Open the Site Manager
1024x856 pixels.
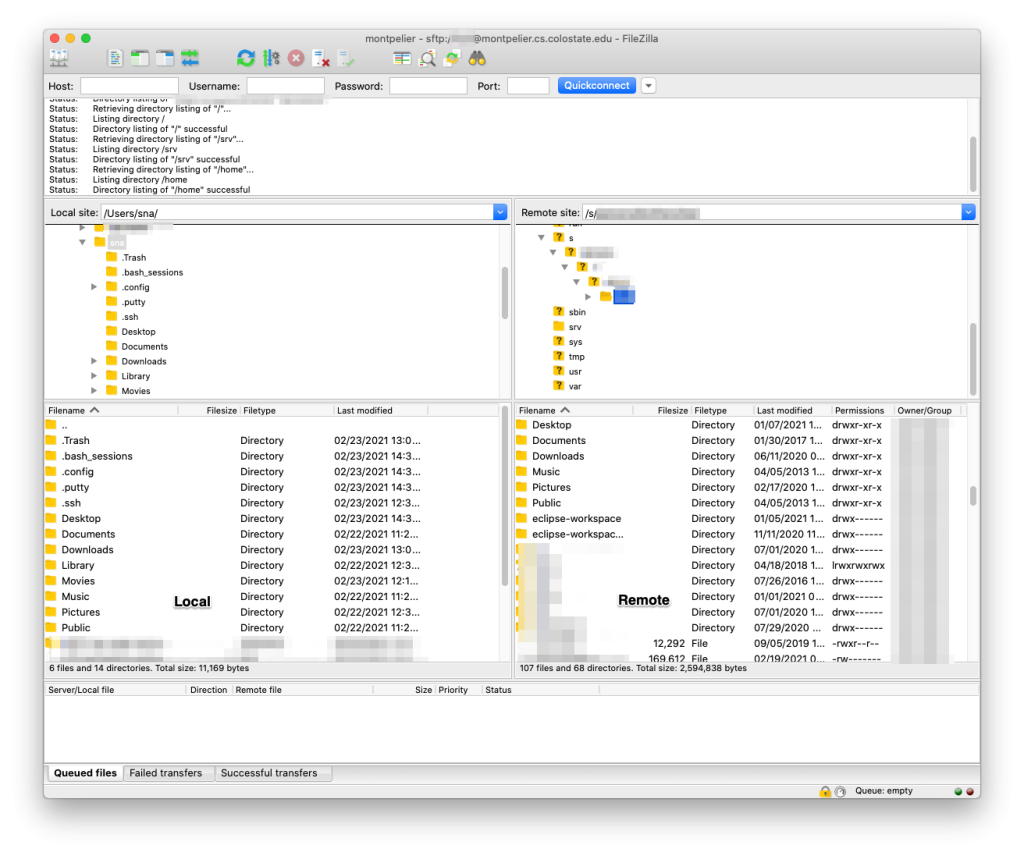coord(59,58)
